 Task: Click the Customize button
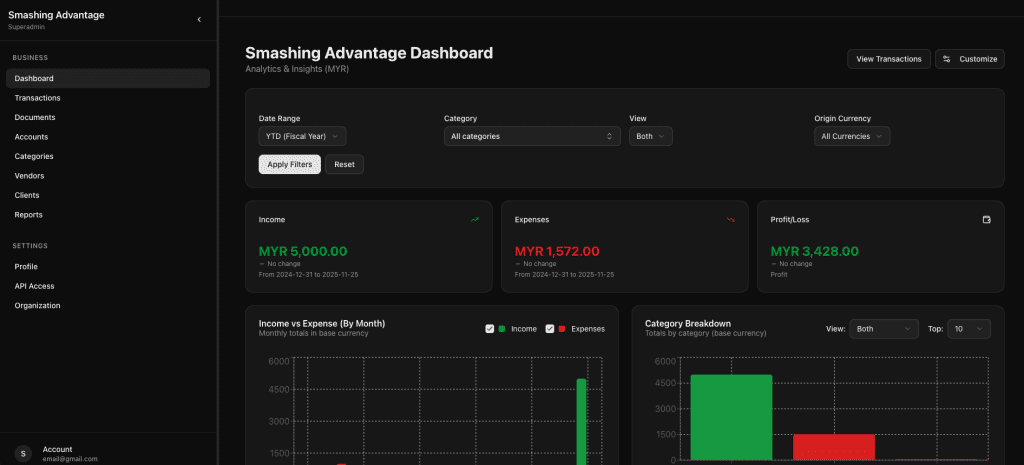tap(970, 59)
